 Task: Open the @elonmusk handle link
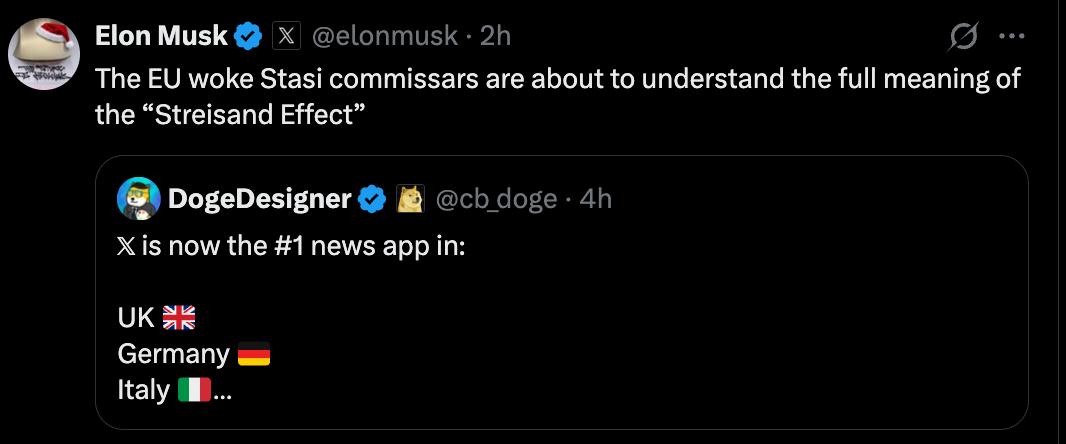(386, 36)
